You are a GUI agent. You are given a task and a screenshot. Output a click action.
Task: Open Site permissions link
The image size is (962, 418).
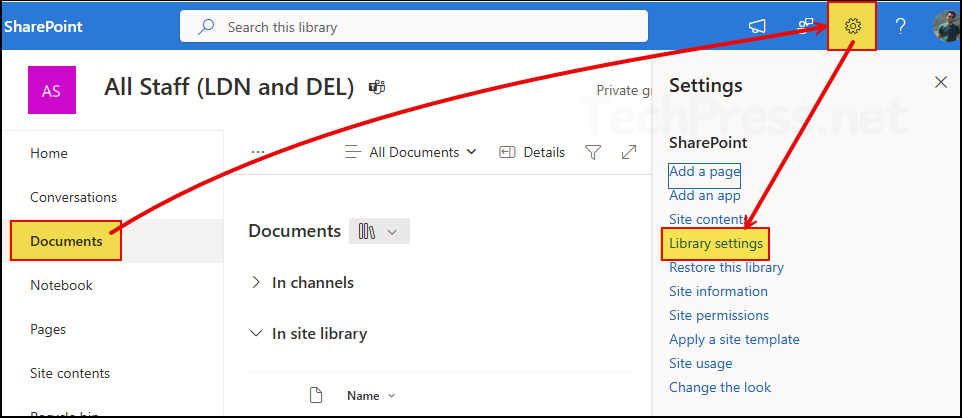(719, 315)
